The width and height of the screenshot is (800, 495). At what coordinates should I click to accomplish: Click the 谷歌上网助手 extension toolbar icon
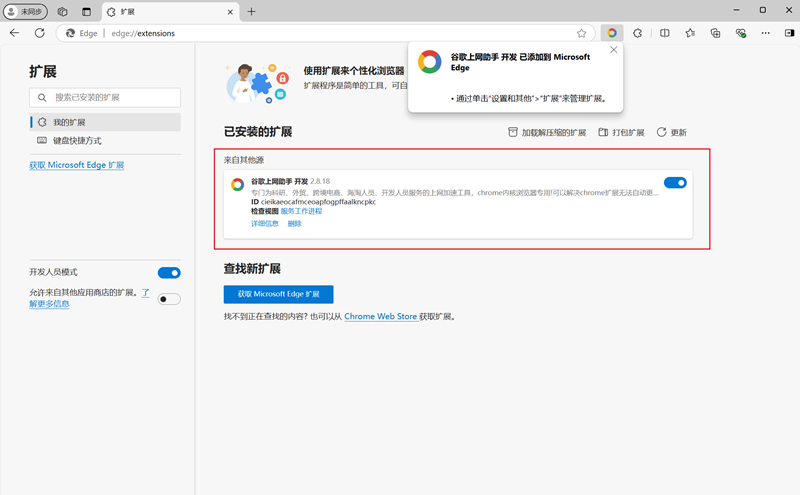click(612, 33)
